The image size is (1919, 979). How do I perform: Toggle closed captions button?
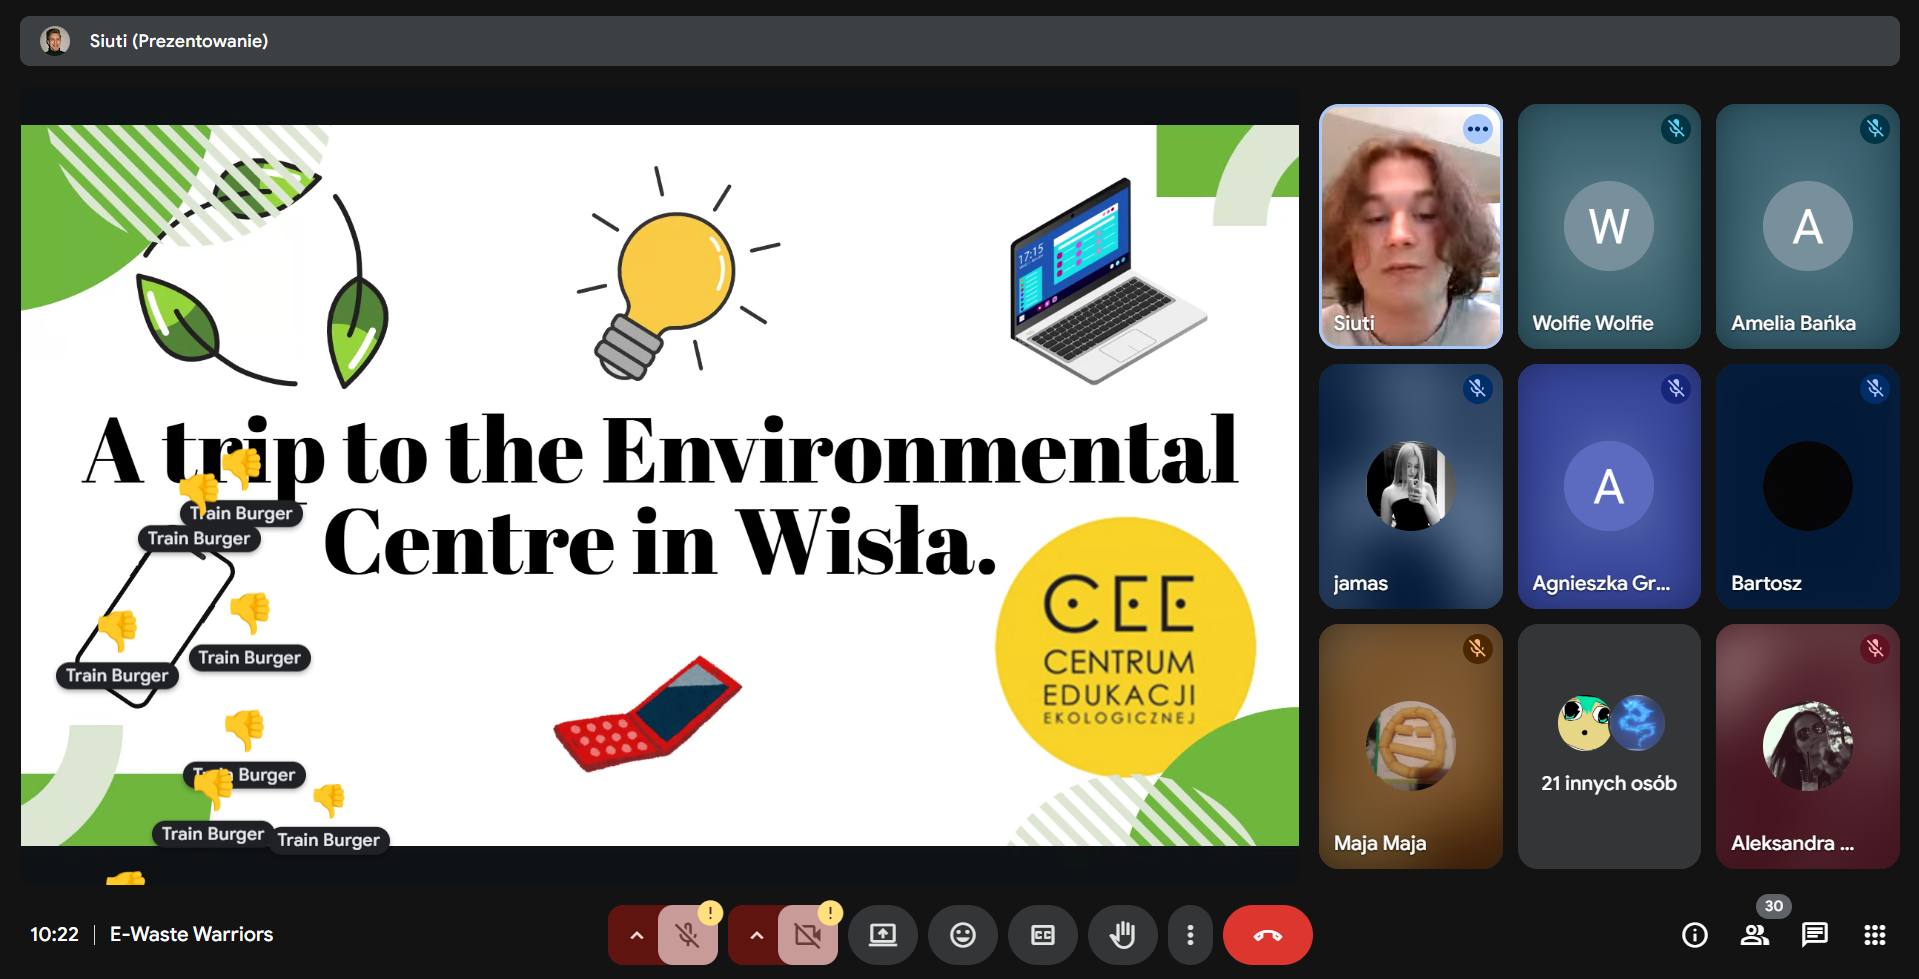[1042, 936]
